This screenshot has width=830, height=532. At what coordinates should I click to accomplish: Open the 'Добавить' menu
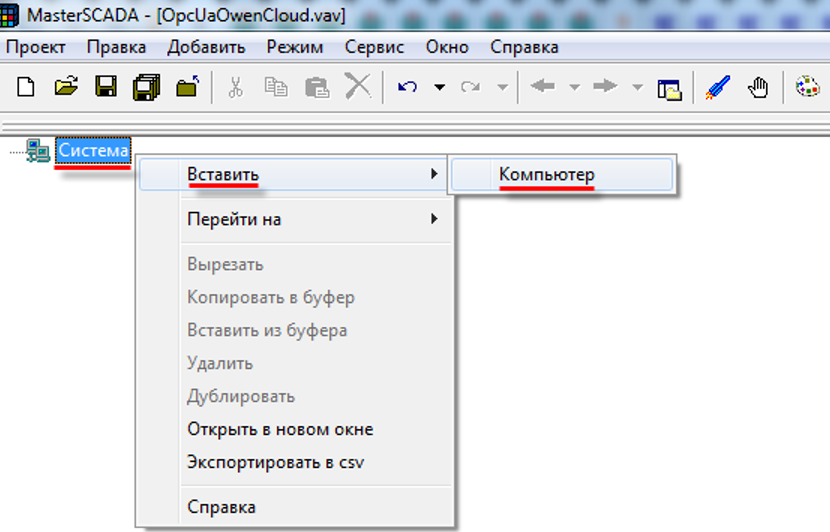coord(206,47)
